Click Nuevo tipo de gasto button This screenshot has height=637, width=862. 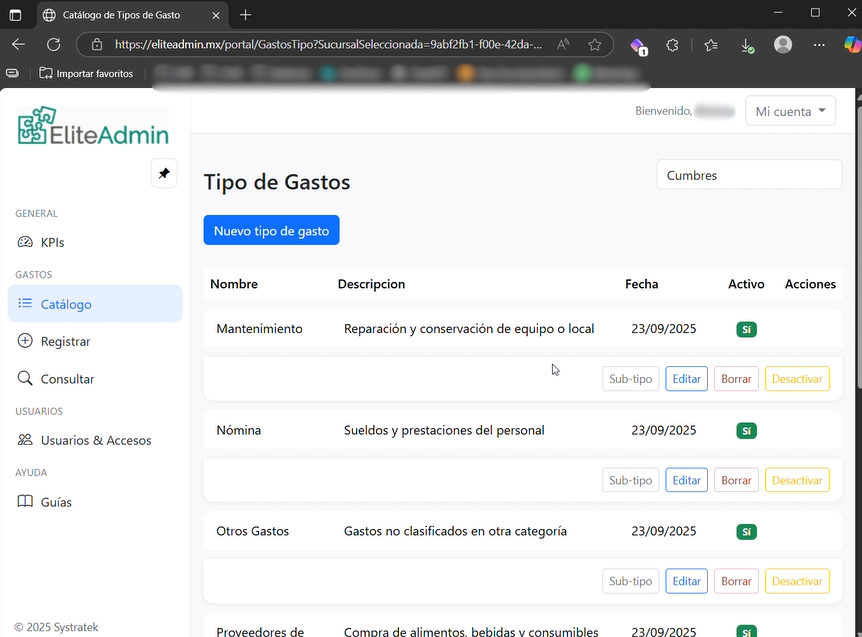coord(271,231)
